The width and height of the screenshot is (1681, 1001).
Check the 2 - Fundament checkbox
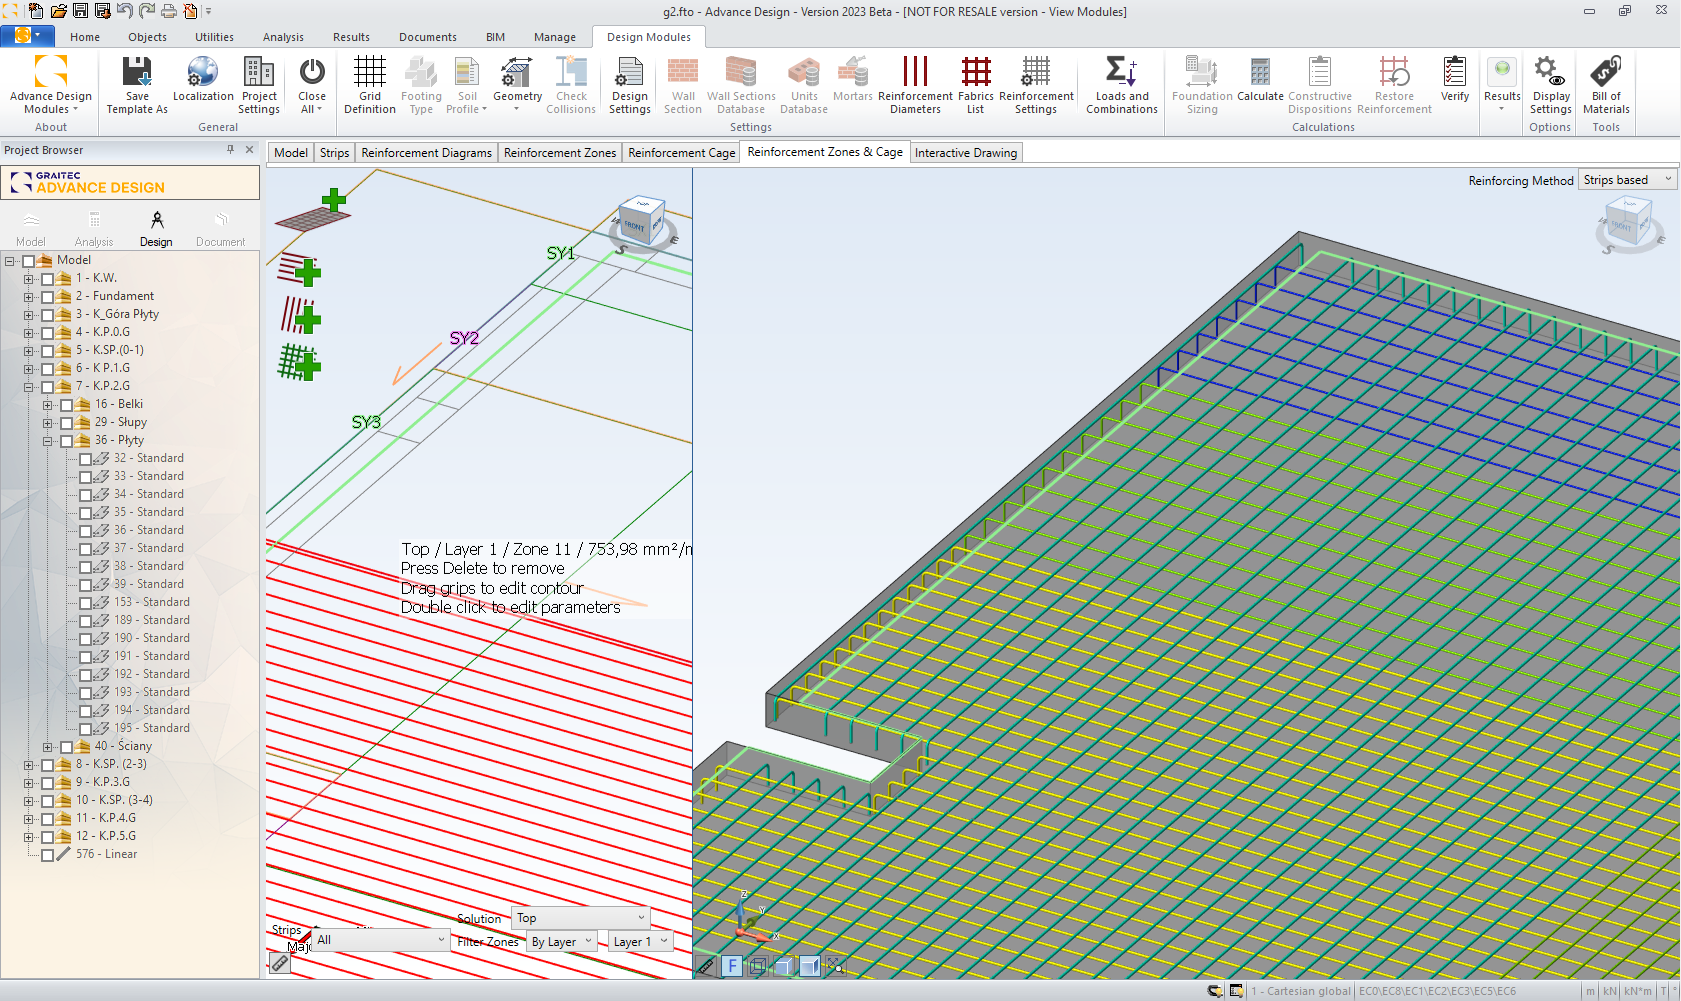(47, 297)
